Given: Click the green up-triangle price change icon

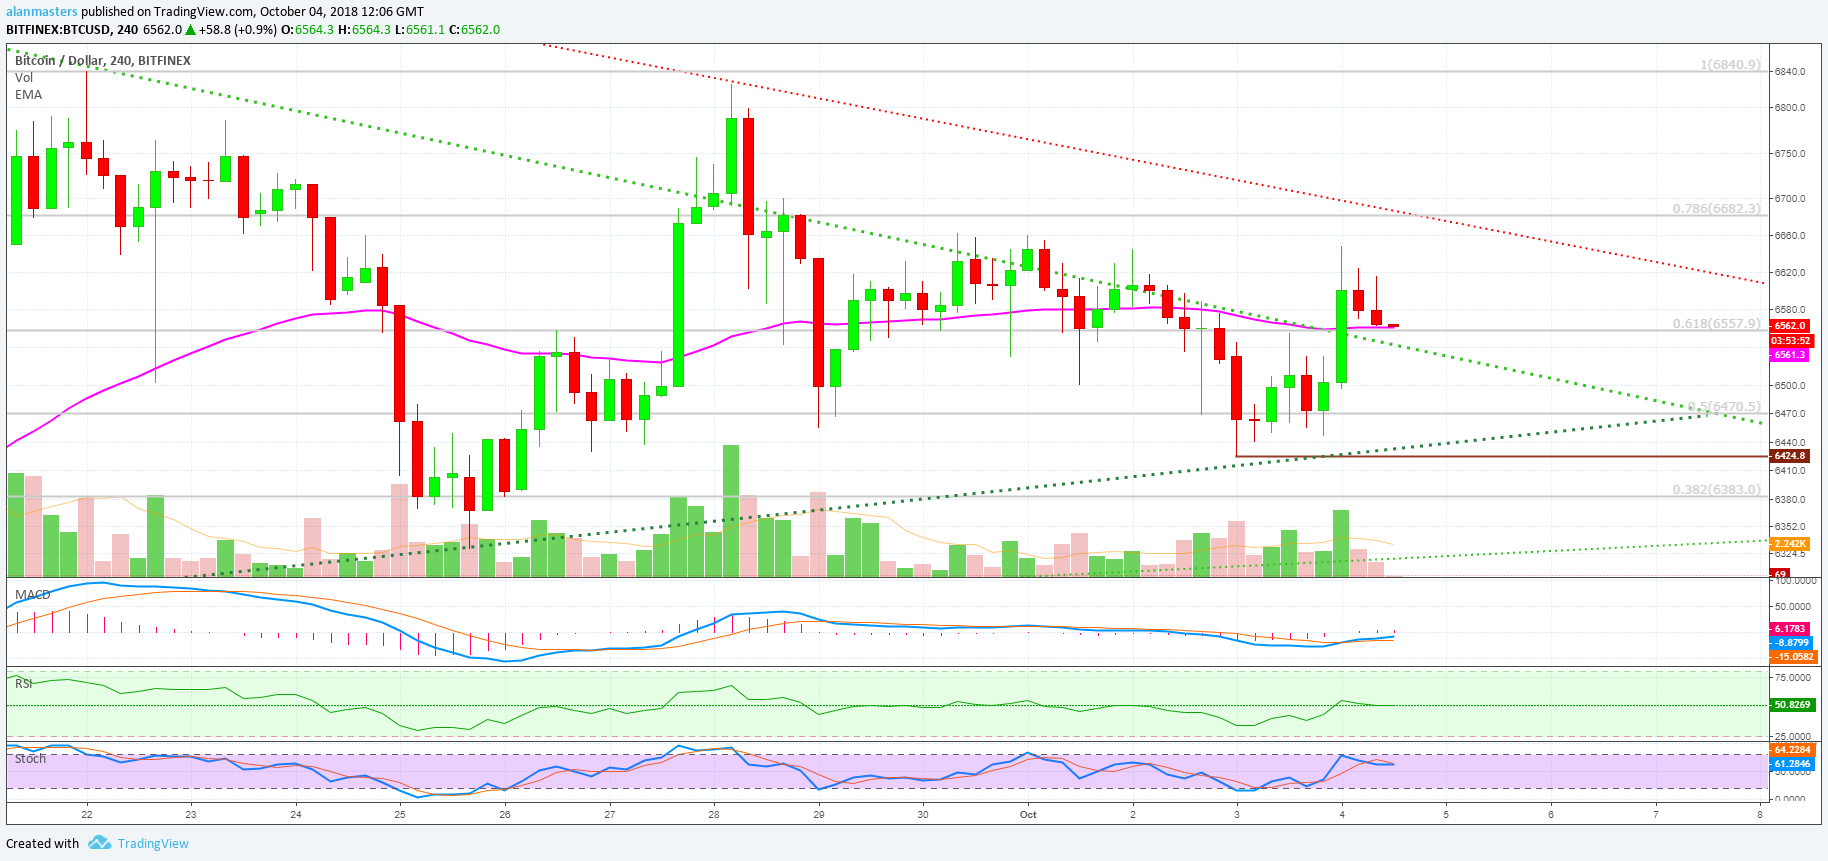Looking at the screenshot, I should pyautogui.click(x=190, y=29).
